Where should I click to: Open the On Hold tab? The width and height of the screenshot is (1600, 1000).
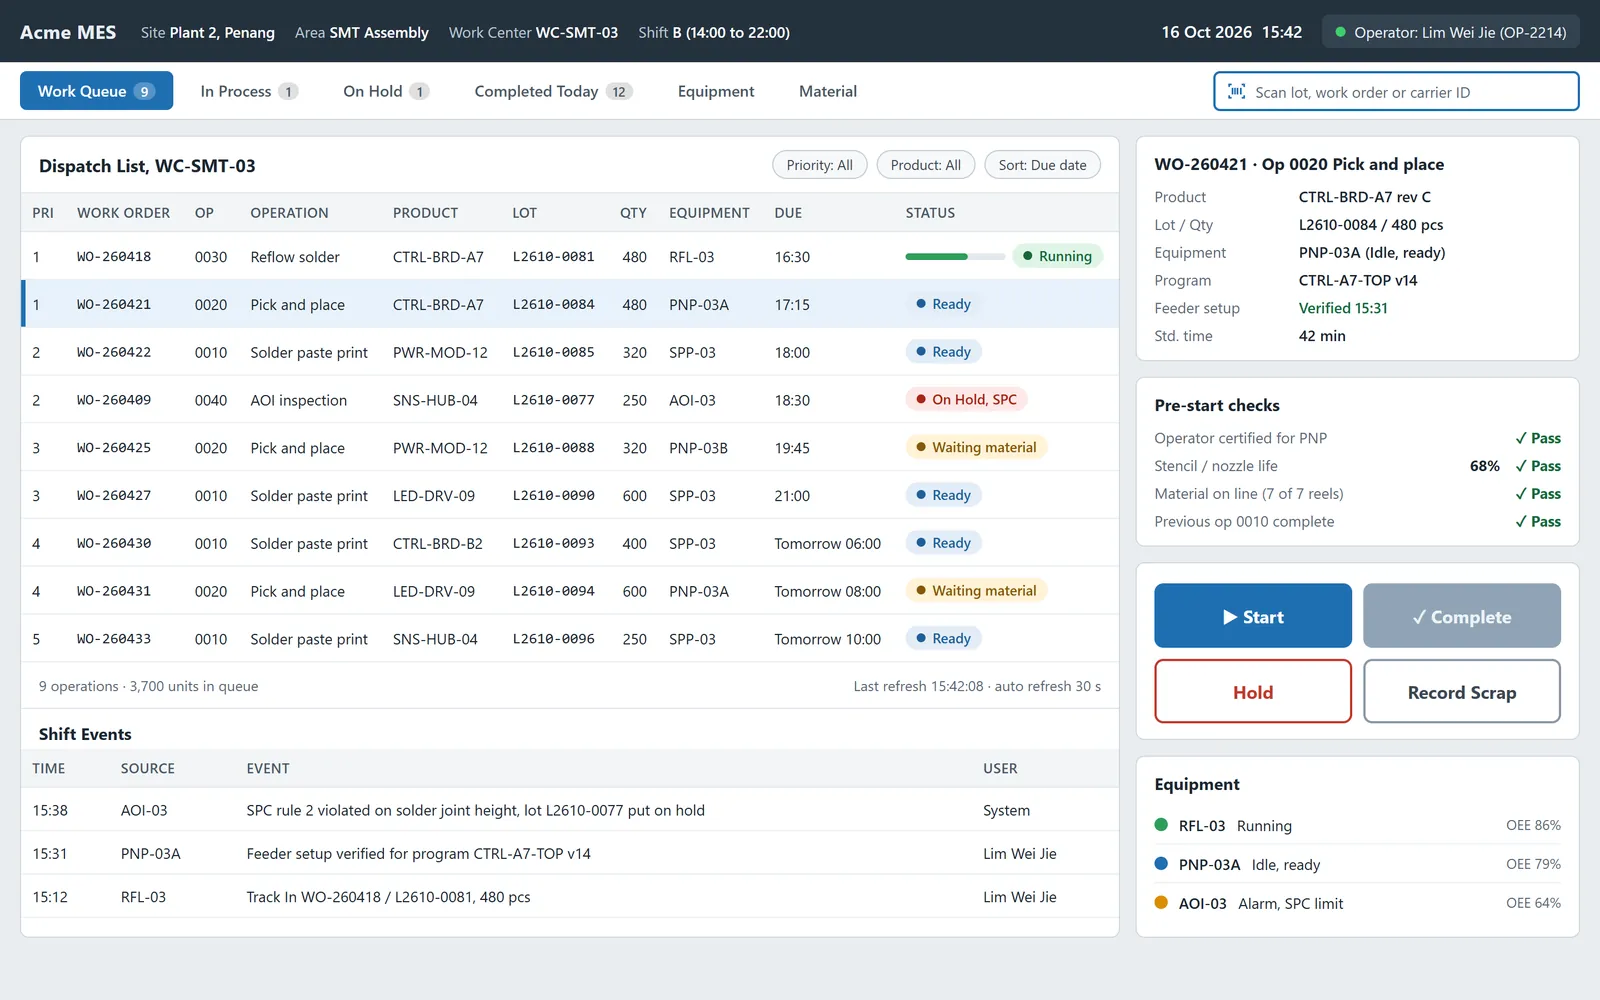[386, 91]
